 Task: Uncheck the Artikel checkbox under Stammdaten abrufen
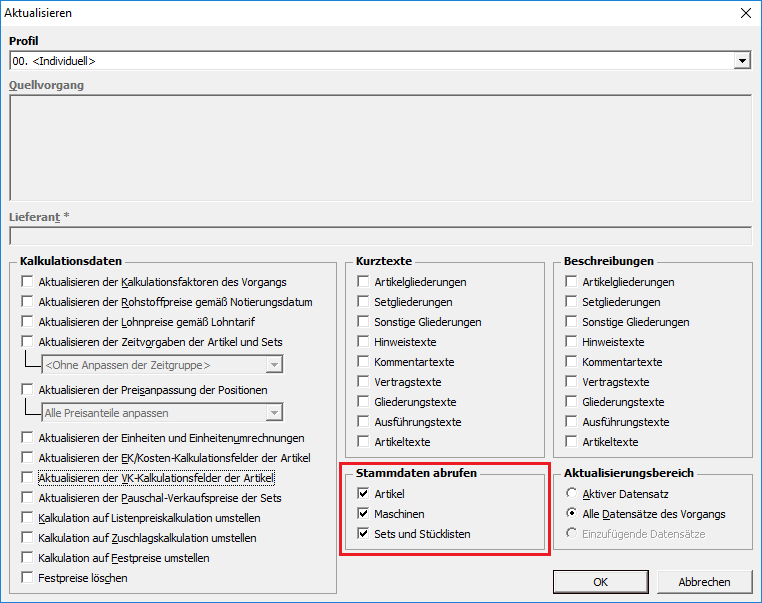(364, 494)
